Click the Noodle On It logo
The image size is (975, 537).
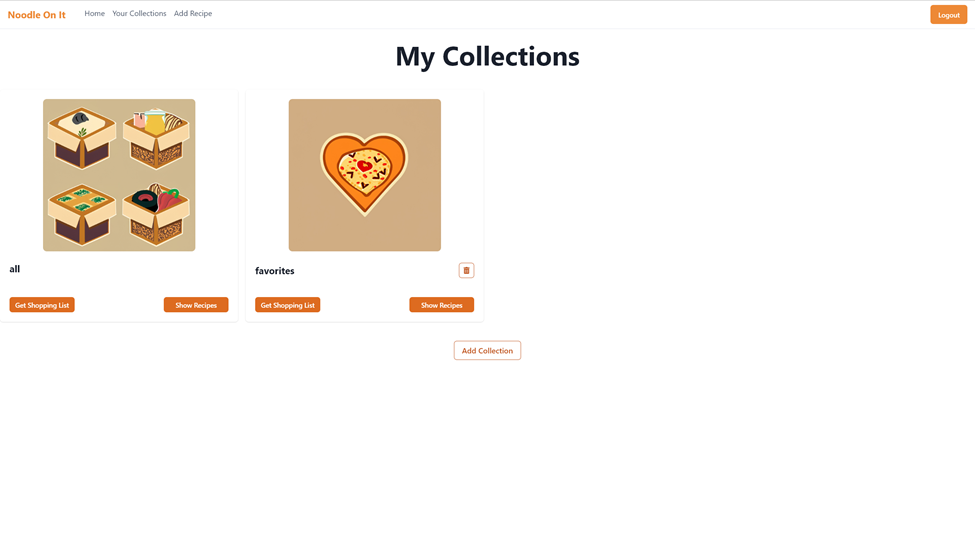(x=37, y=15)
